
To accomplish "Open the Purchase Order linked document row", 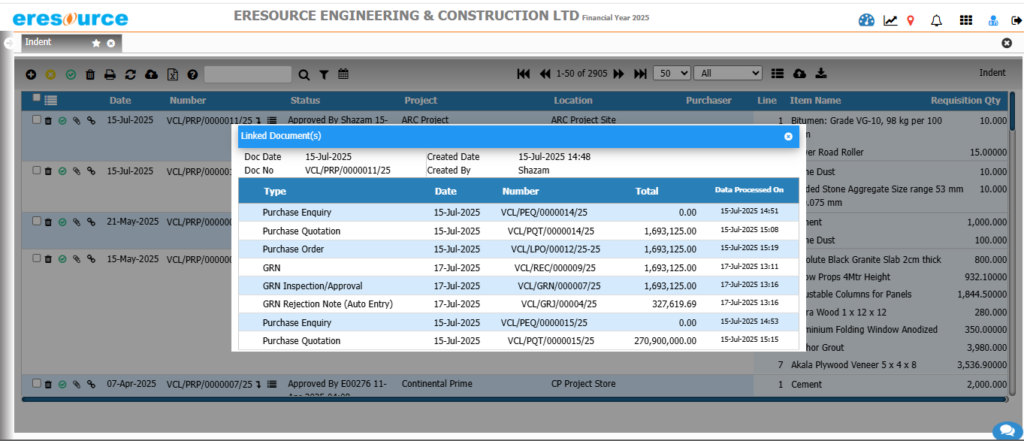I will [295, 249].
